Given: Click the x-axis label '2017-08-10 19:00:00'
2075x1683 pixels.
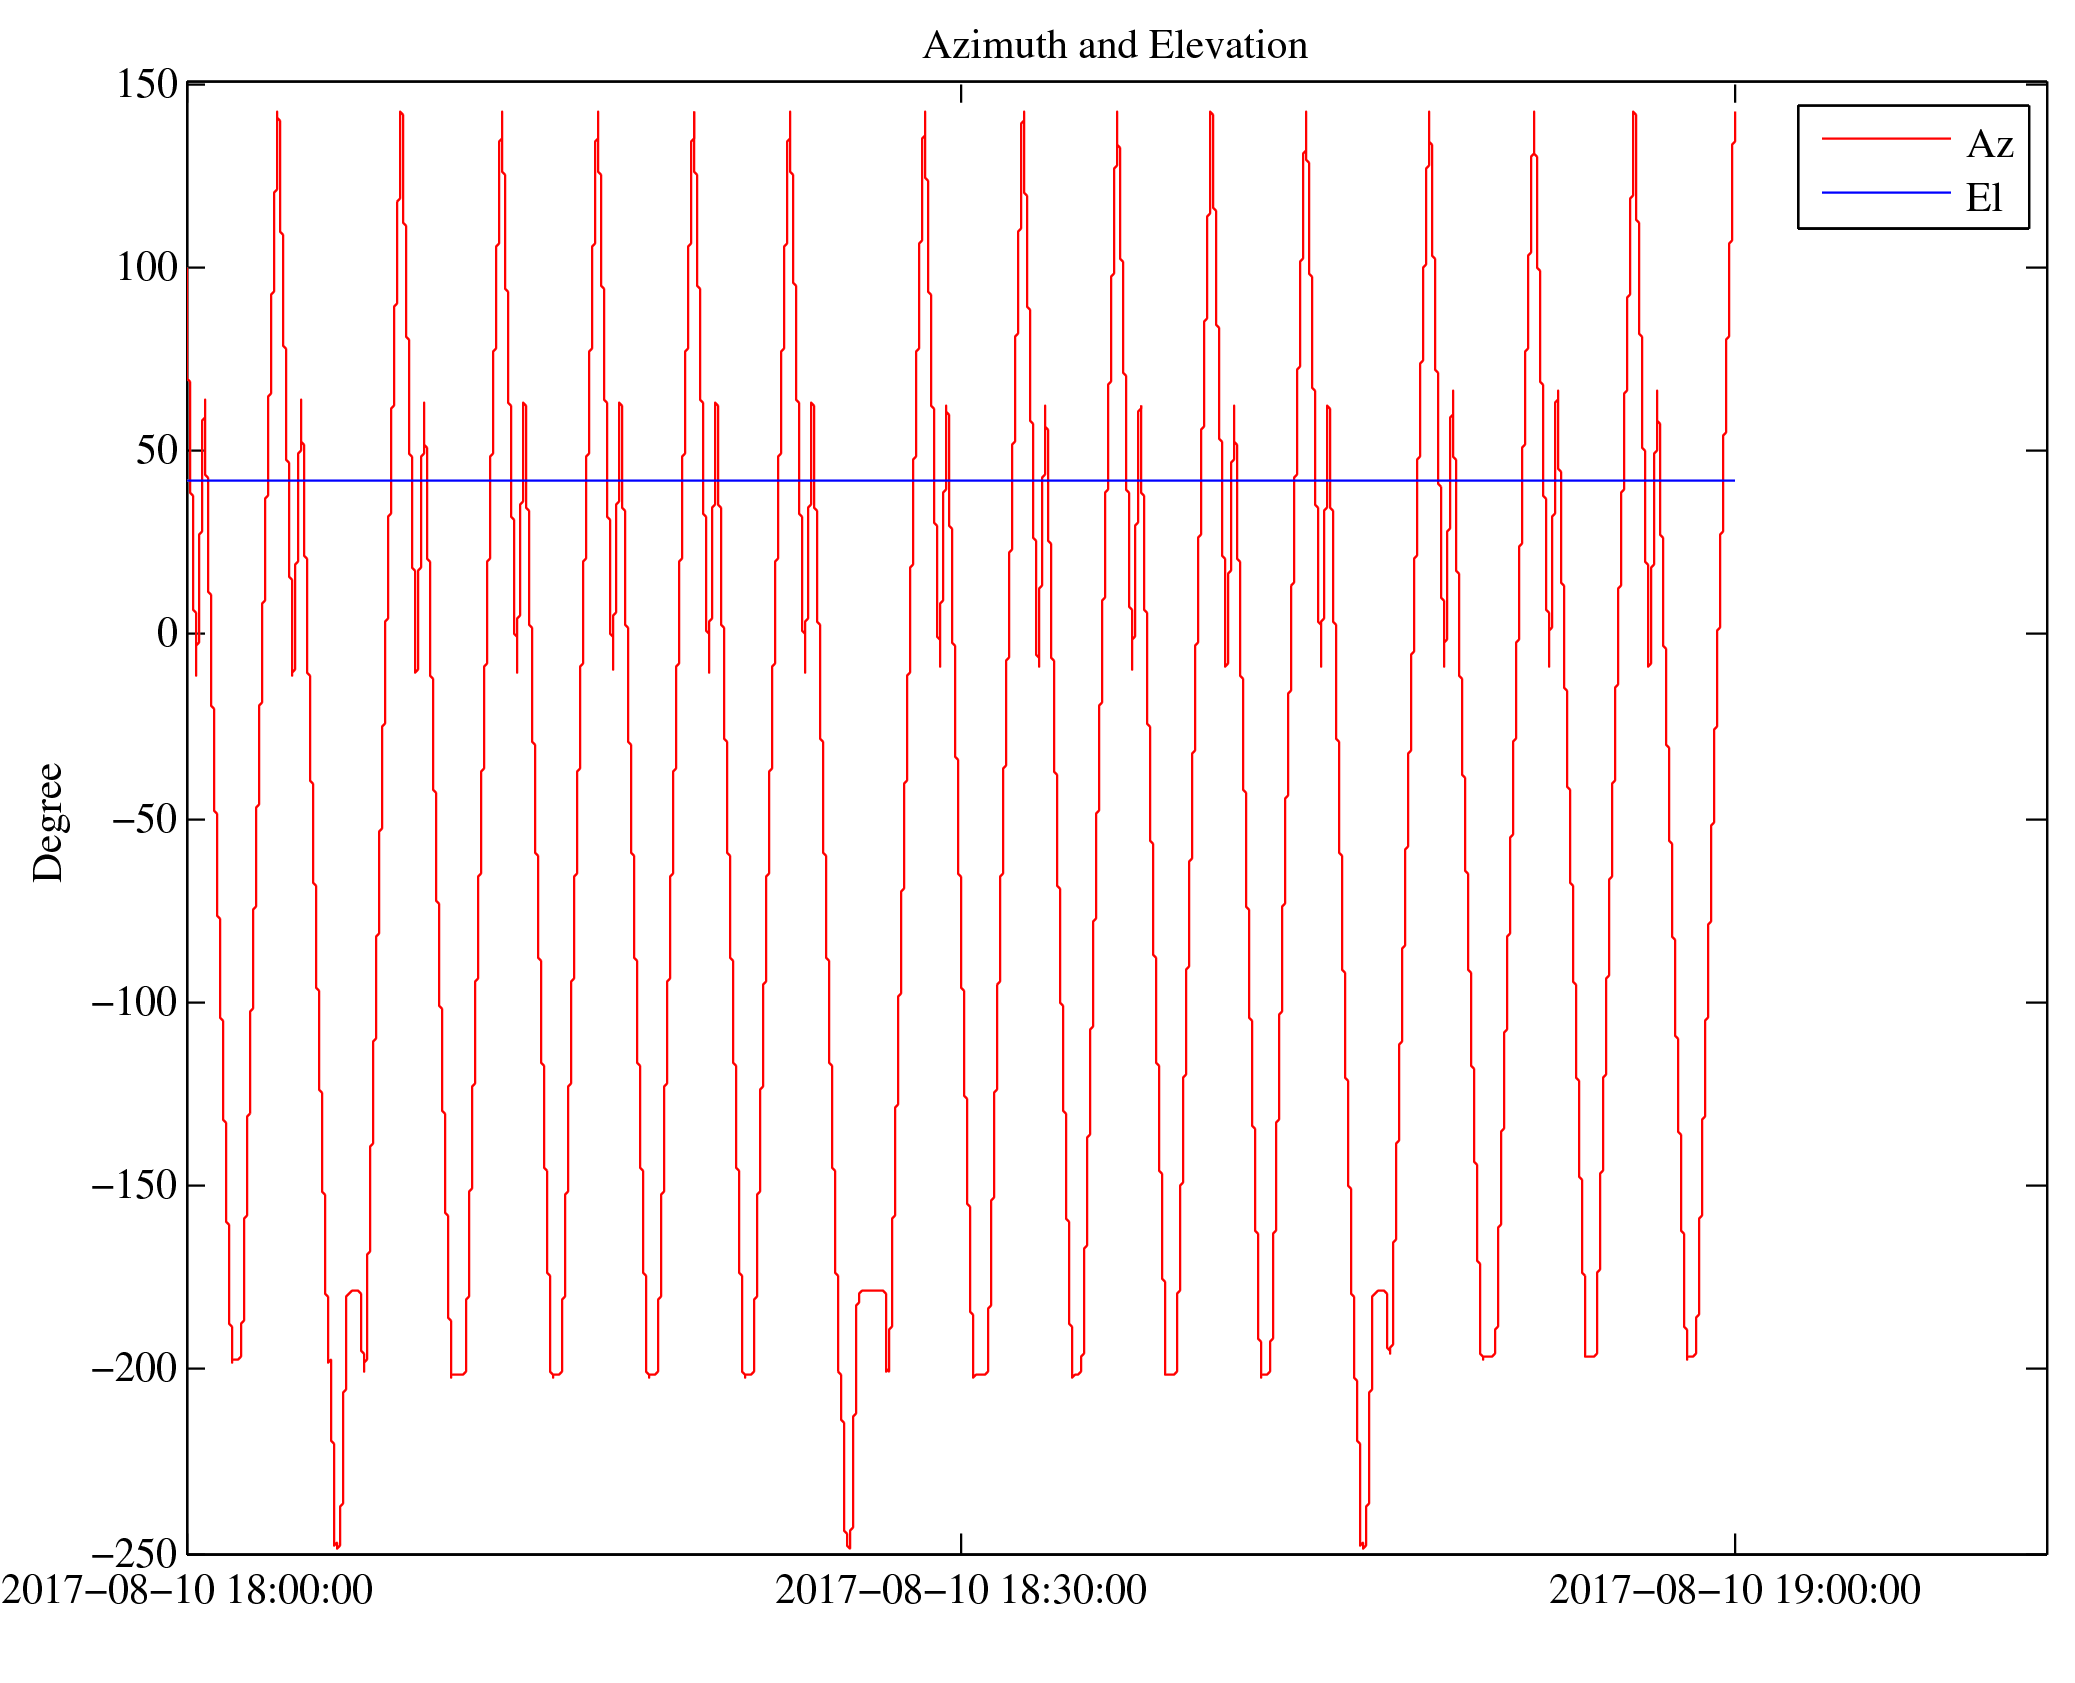Looking at the screenshot, I should (x=1735, y=1590).
